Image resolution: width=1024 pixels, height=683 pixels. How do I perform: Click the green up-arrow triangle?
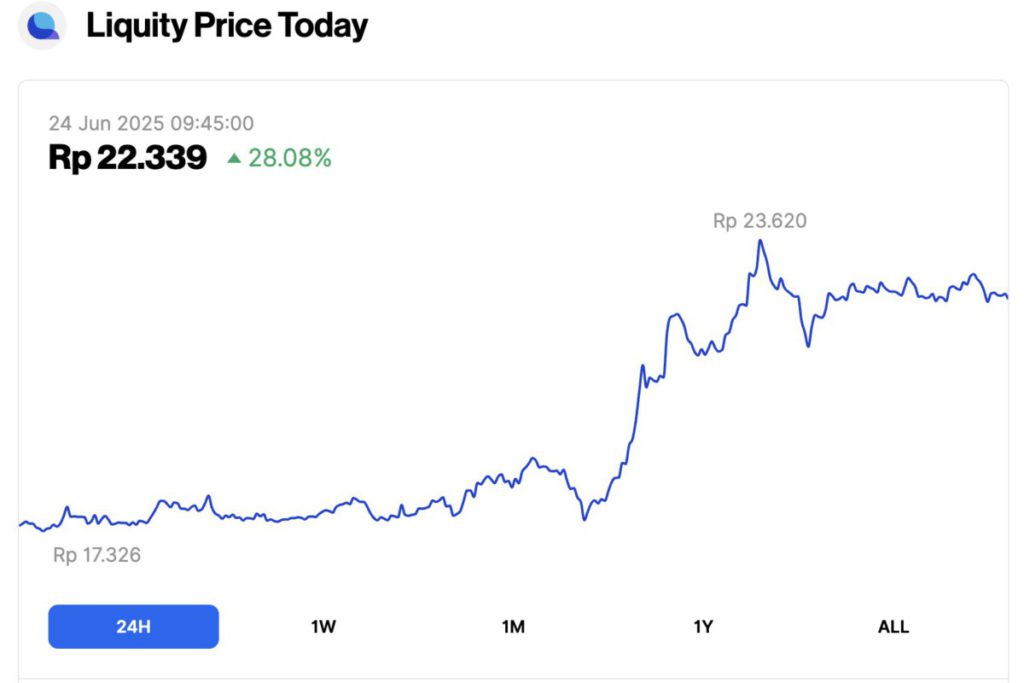point(234,158)
